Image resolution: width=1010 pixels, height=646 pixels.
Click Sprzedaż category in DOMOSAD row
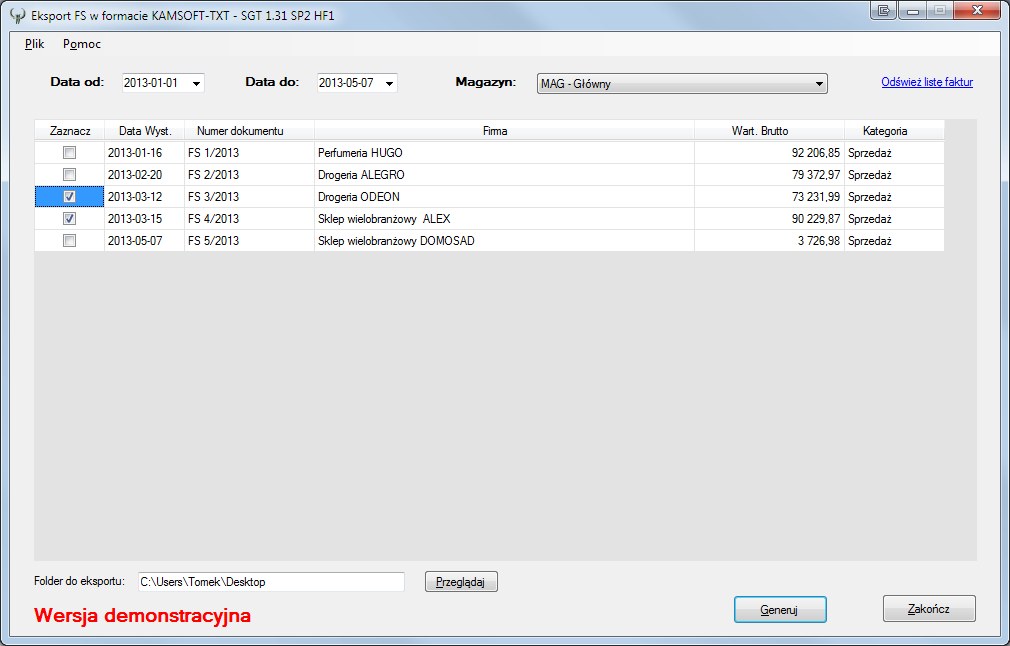point(894,240)
